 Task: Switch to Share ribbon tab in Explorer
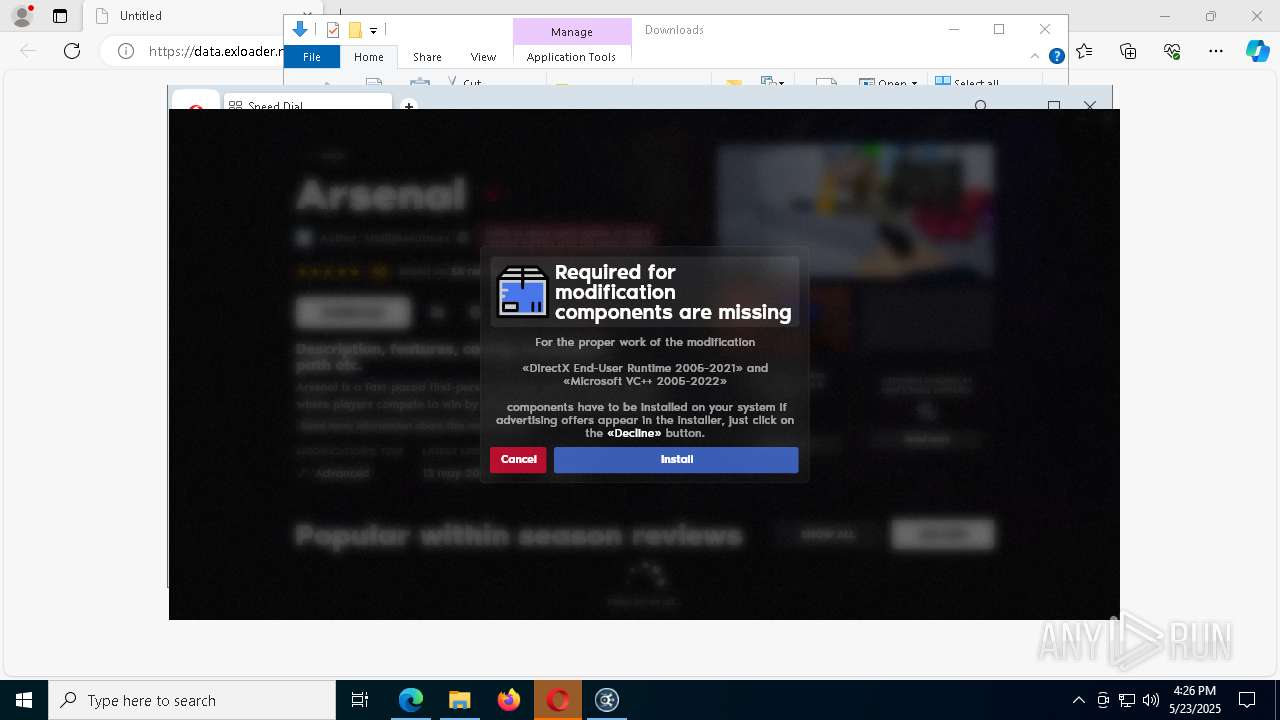click(427, 57)
